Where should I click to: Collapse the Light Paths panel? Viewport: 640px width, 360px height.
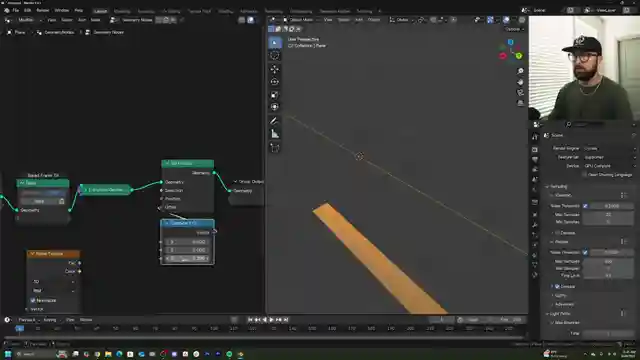(558, 314)
